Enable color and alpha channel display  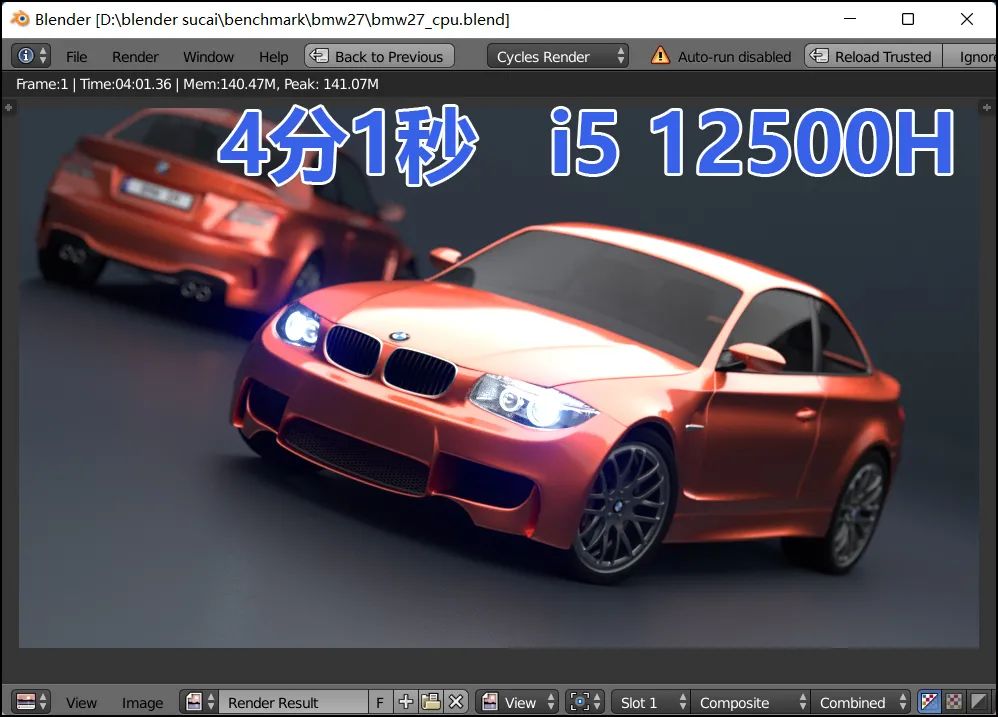click(929, 702)
